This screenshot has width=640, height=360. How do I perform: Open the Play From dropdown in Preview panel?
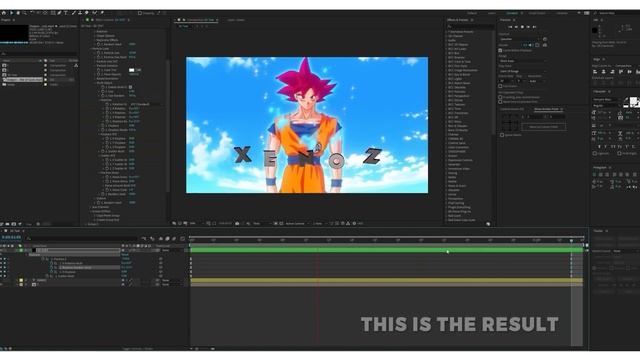coord(523,71)
